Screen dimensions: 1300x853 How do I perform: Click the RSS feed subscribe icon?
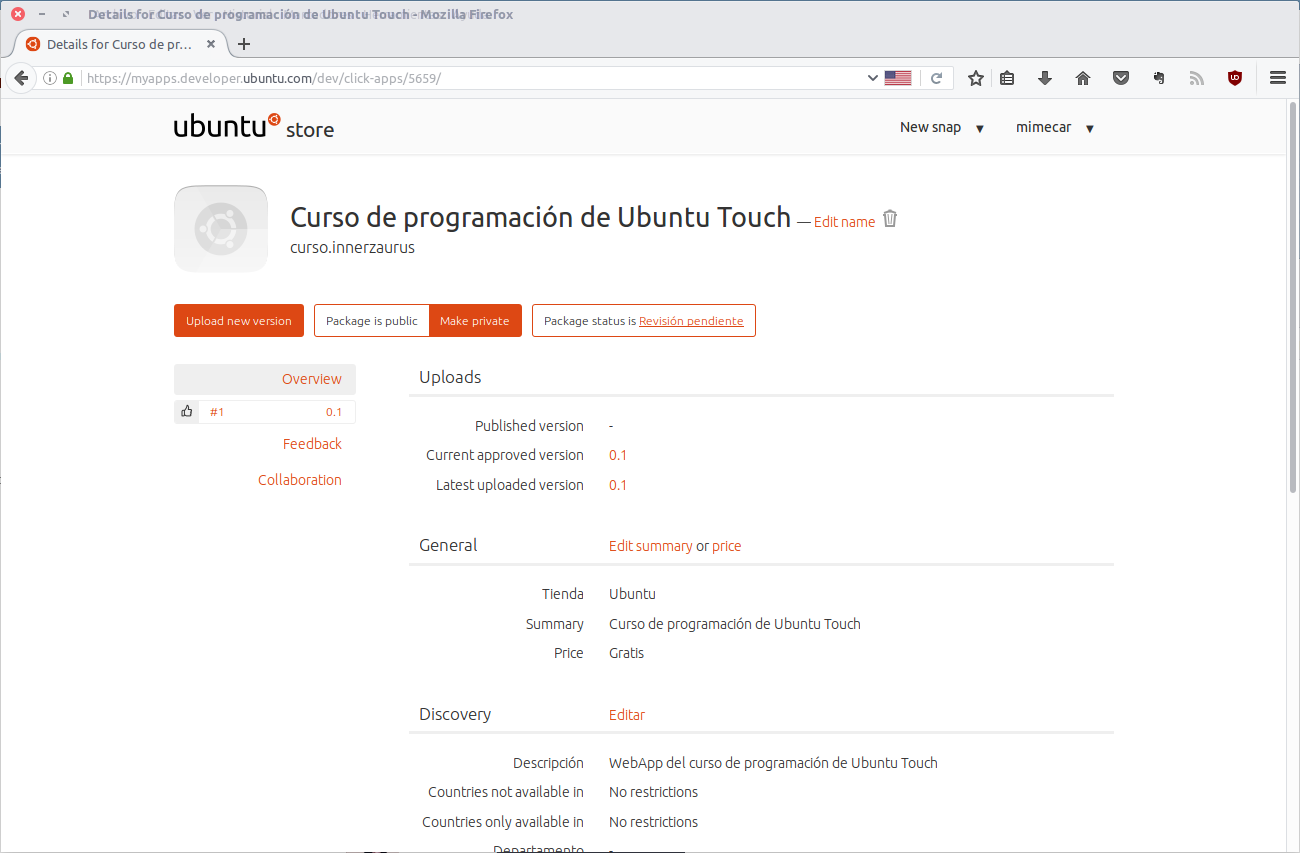[1197, 78]
